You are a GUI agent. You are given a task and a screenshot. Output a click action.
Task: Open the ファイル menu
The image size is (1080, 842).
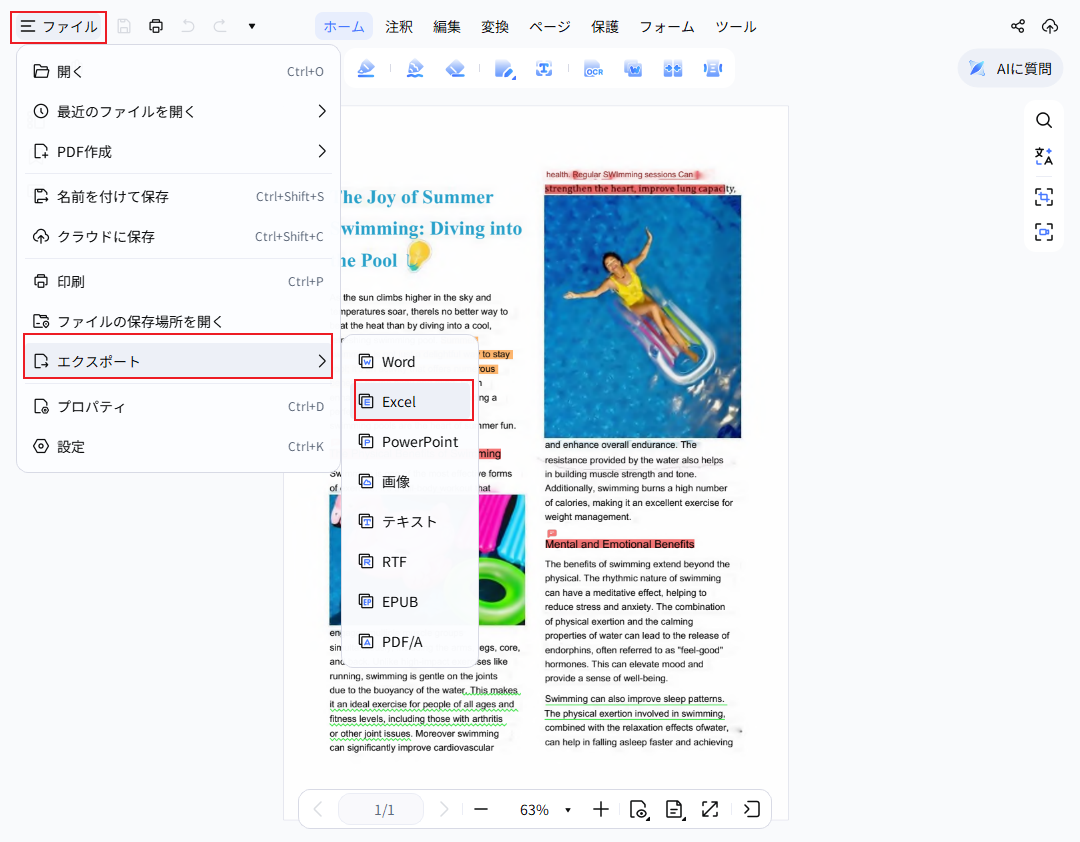coord(59,27)
